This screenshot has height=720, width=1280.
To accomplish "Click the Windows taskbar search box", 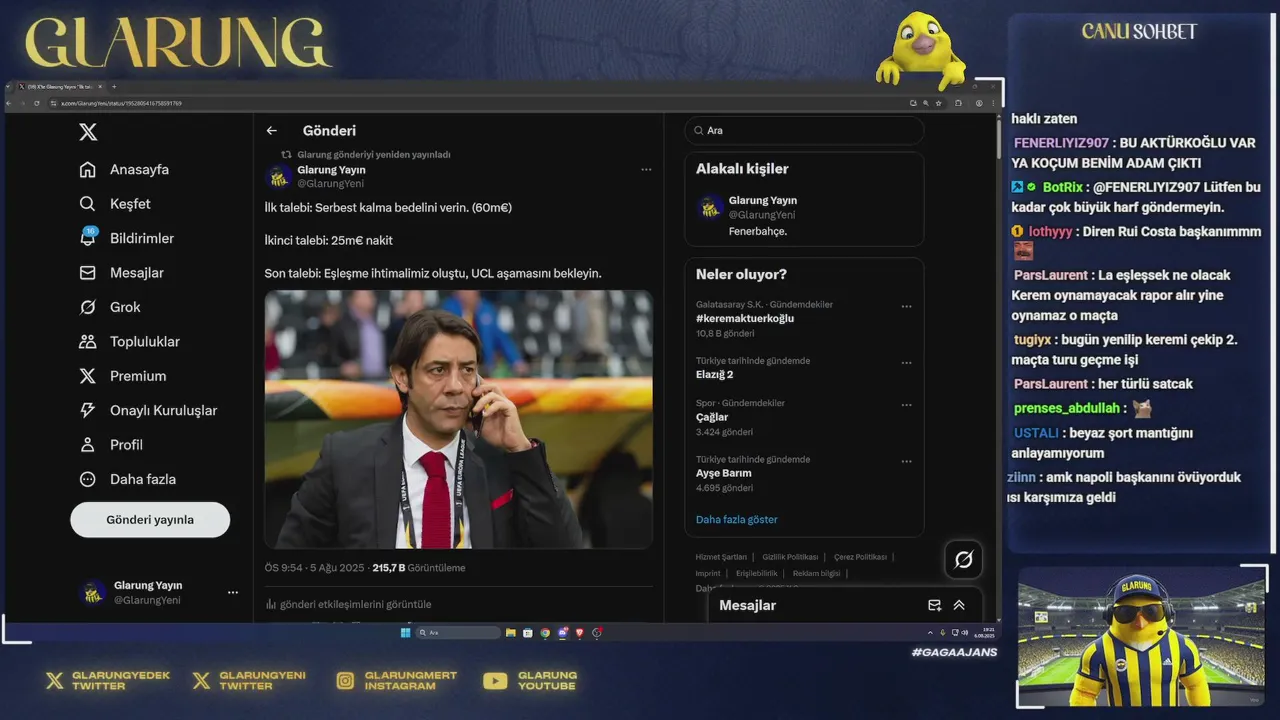I will tap(458, 632).
